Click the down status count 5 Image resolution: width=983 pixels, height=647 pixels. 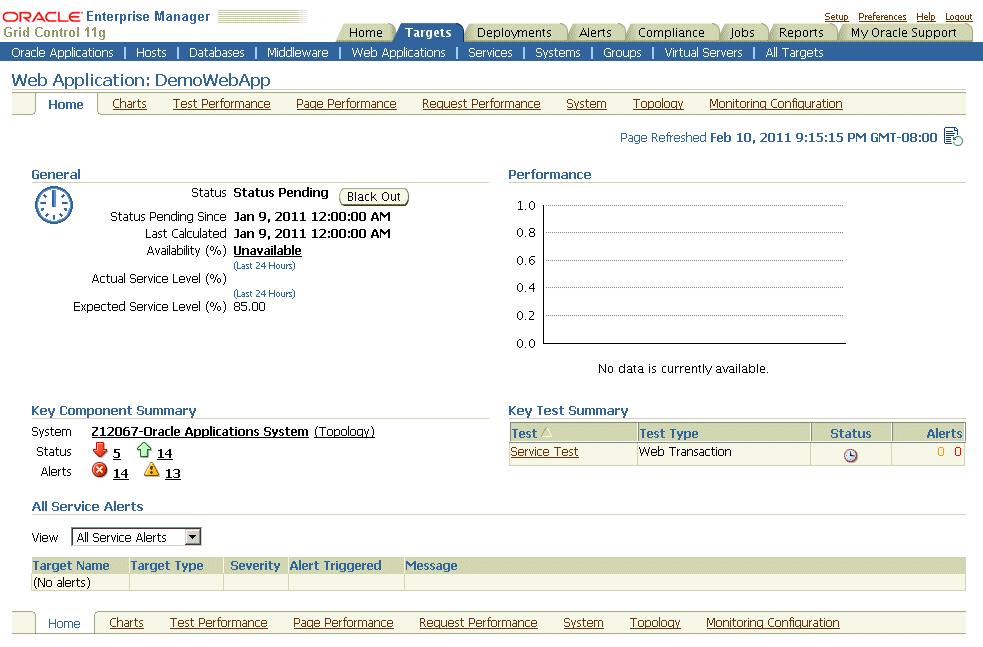(x=117, y=453)
